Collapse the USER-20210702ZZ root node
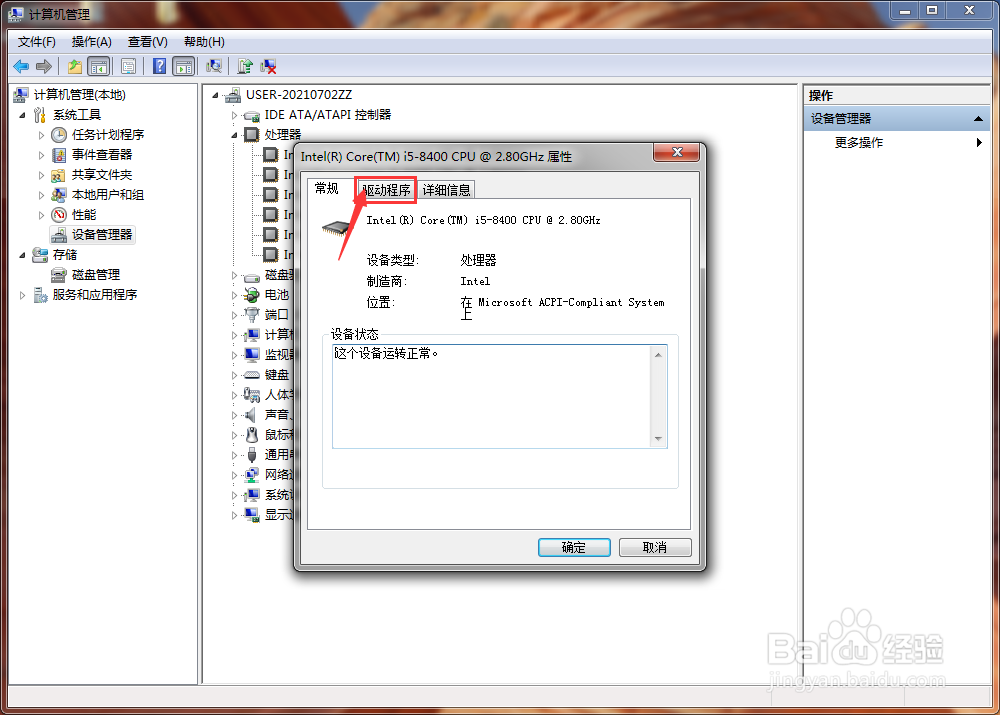This screenshot has width=1000, height=715. (216, 96)
